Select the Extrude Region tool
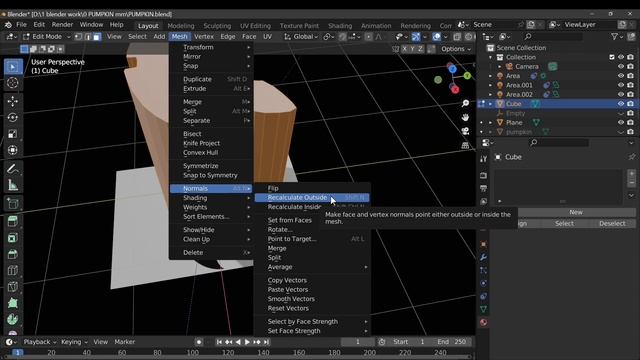 pos(13,222)
